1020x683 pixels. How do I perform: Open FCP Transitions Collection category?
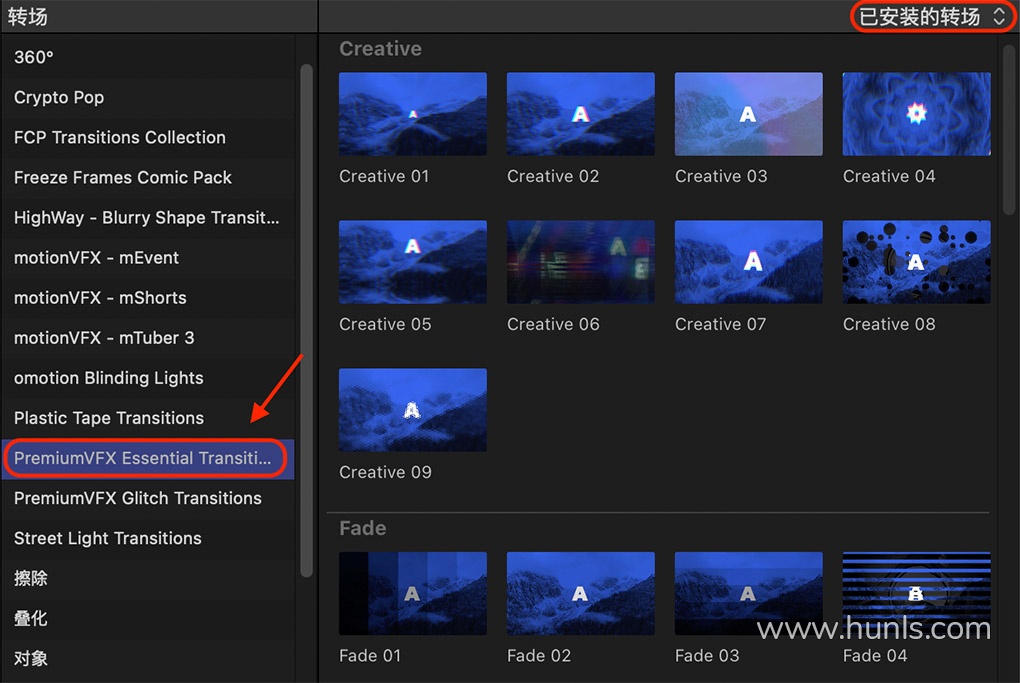pos(148,137)
